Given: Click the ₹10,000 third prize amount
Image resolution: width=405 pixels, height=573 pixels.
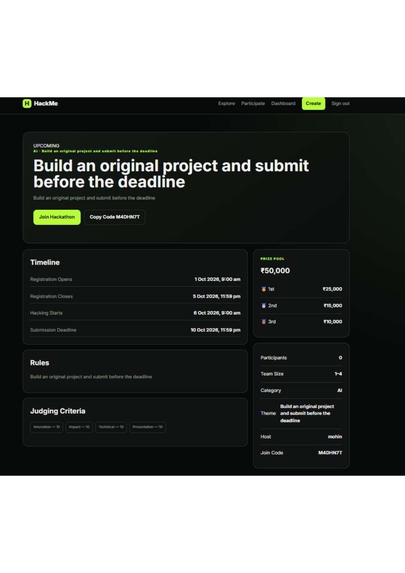Looking at the screenshot, I should [333, 322].
